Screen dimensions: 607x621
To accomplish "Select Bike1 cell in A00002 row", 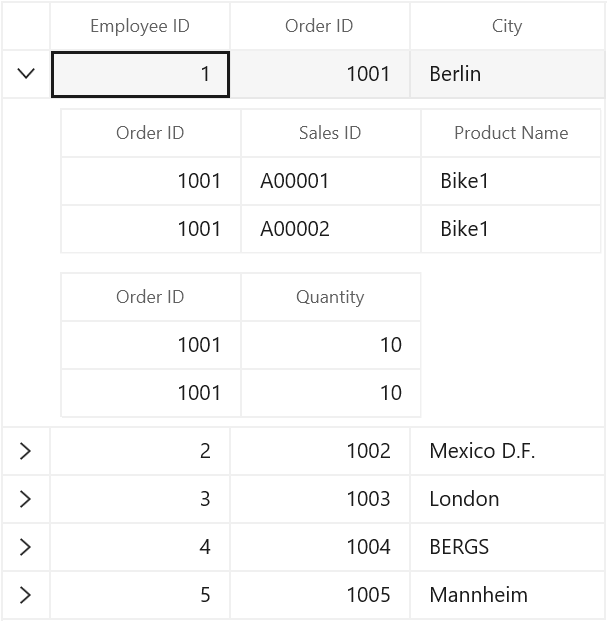I will tap(511, 229).
